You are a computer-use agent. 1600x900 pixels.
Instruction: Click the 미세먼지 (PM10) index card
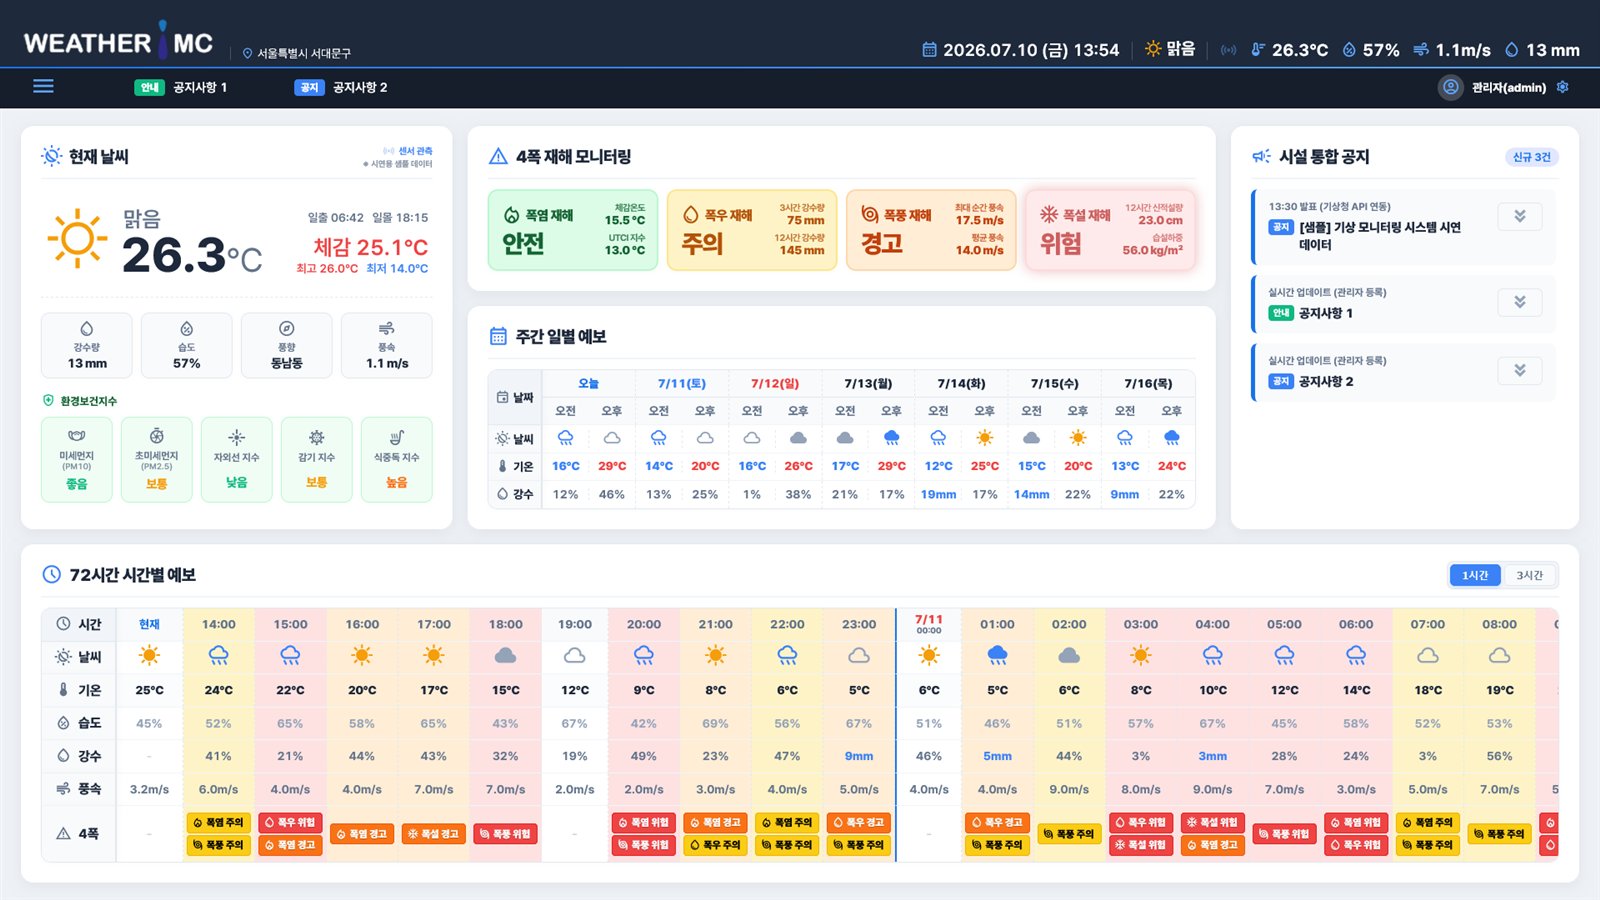tap(77, 459)
